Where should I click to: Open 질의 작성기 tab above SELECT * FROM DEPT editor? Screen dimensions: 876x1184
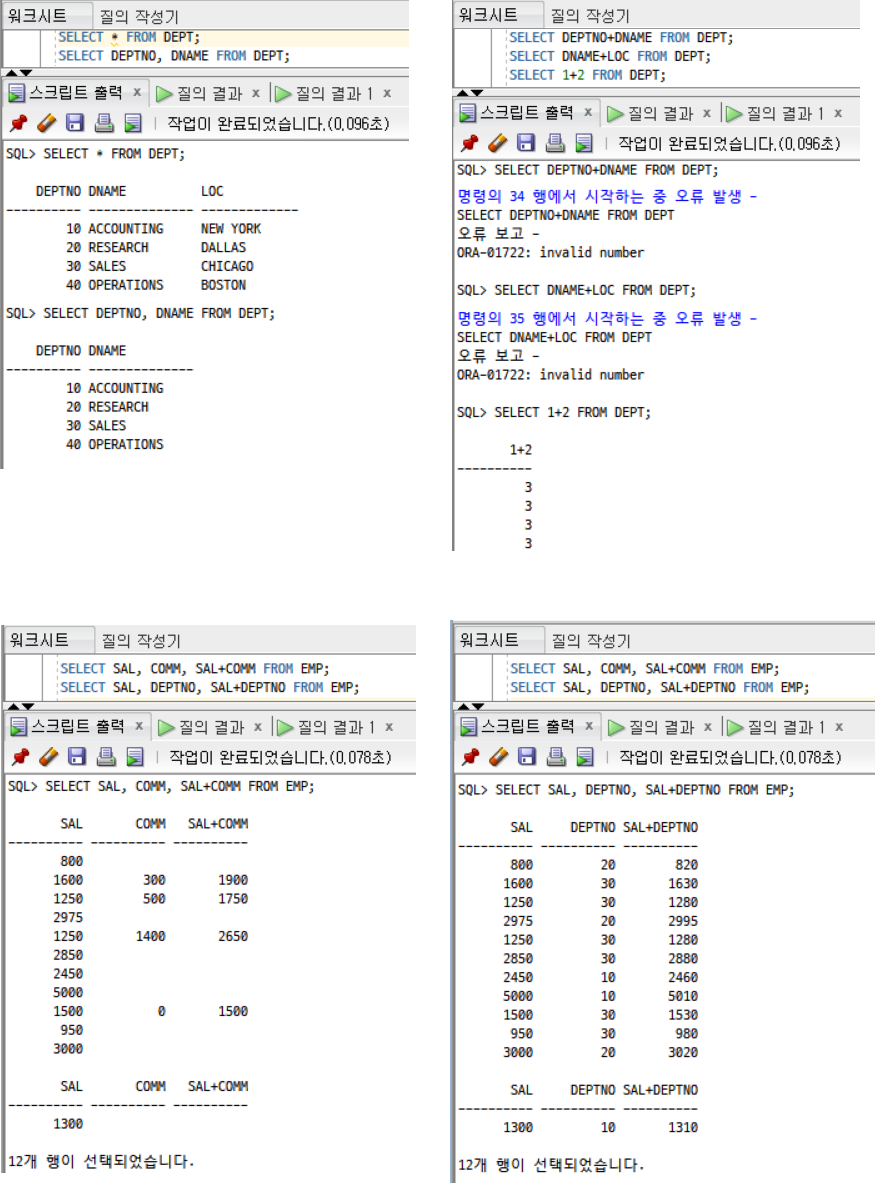click(x=139, y=16)
